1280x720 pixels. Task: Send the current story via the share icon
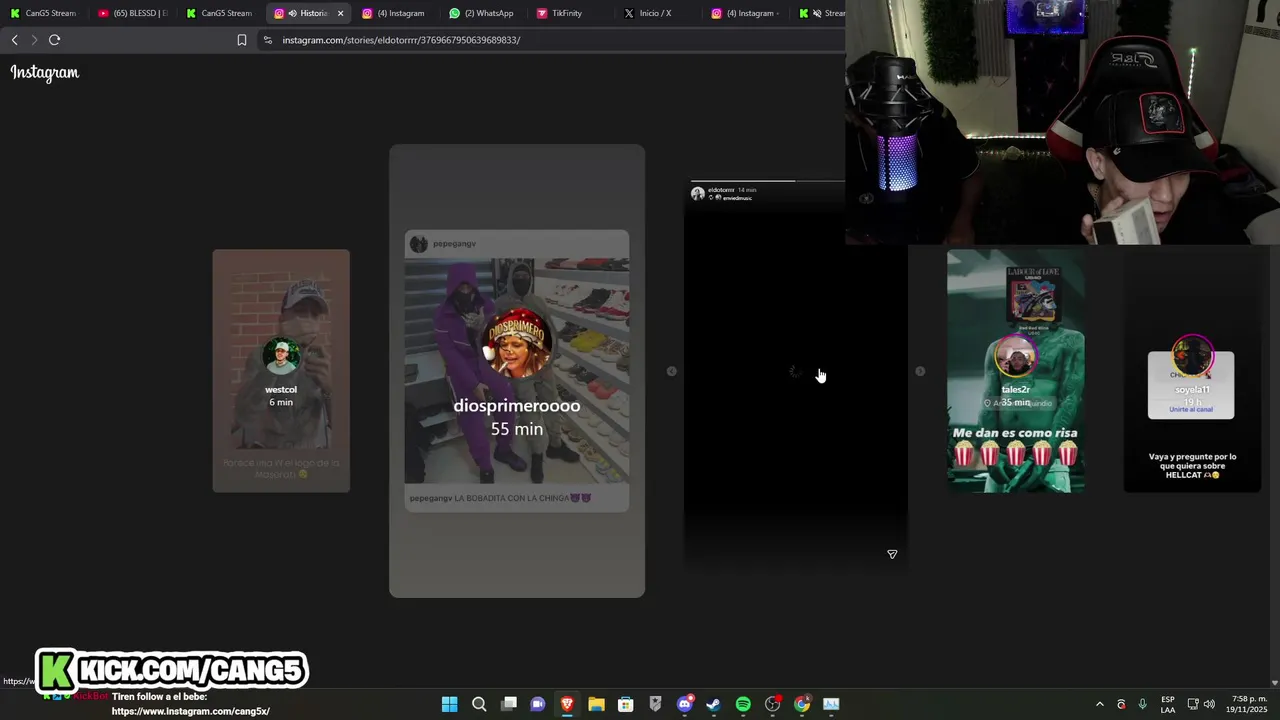[892, 554]
